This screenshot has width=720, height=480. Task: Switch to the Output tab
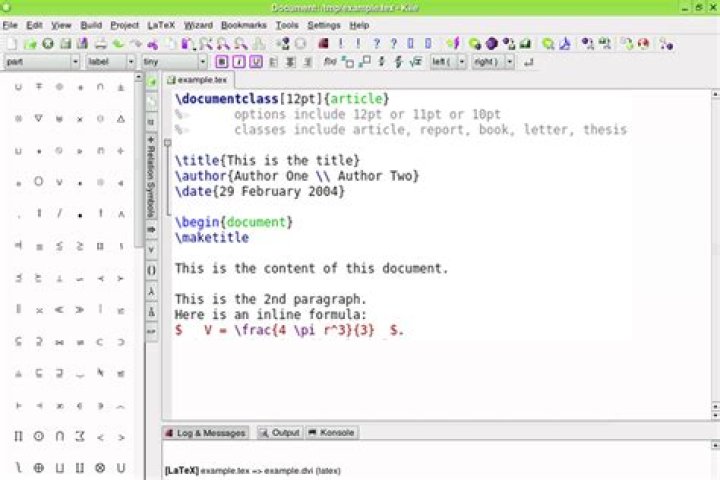(279, 433)
